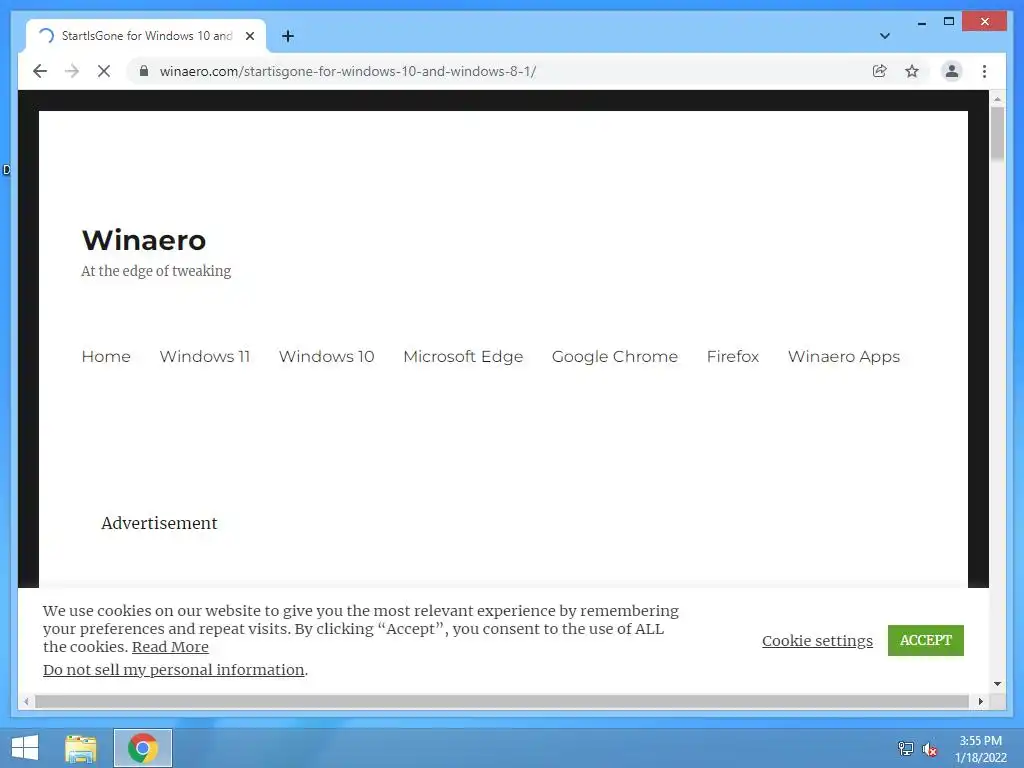Go back using the browser back arrow
This screenshot has height=768, width=1024.
40,71
